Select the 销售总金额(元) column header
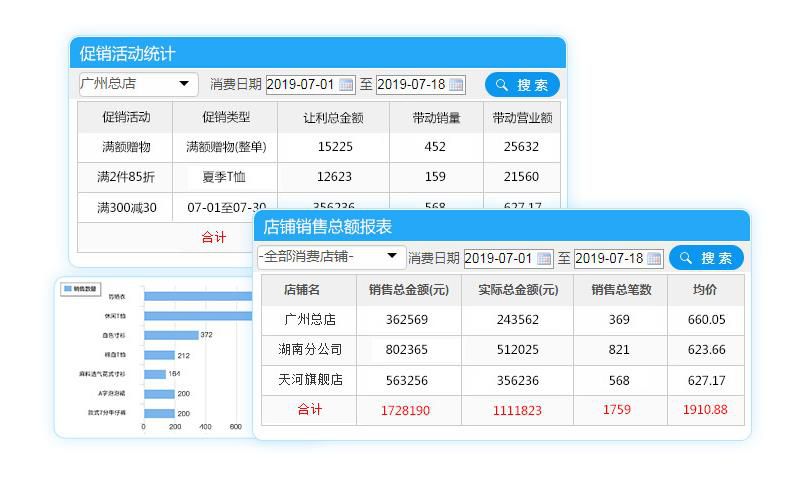 [x=408, y=290]
